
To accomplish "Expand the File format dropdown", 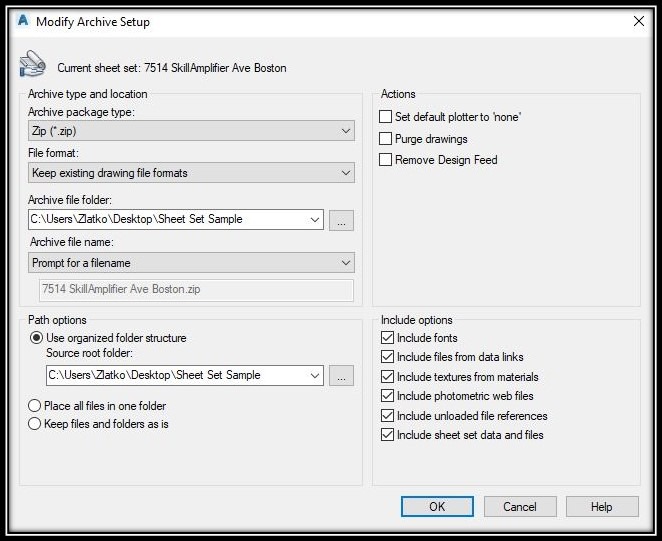I will point(191,173).
